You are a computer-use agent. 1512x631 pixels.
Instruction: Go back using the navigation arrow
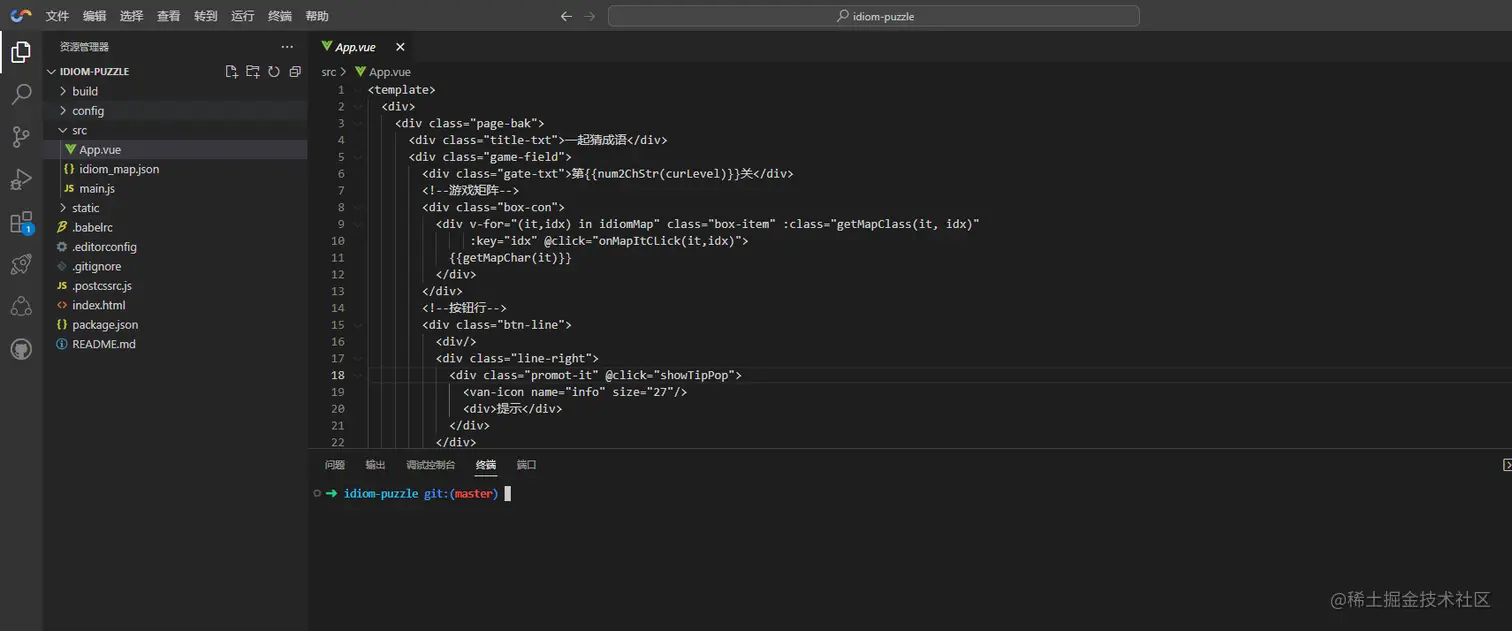click(567, 16)
